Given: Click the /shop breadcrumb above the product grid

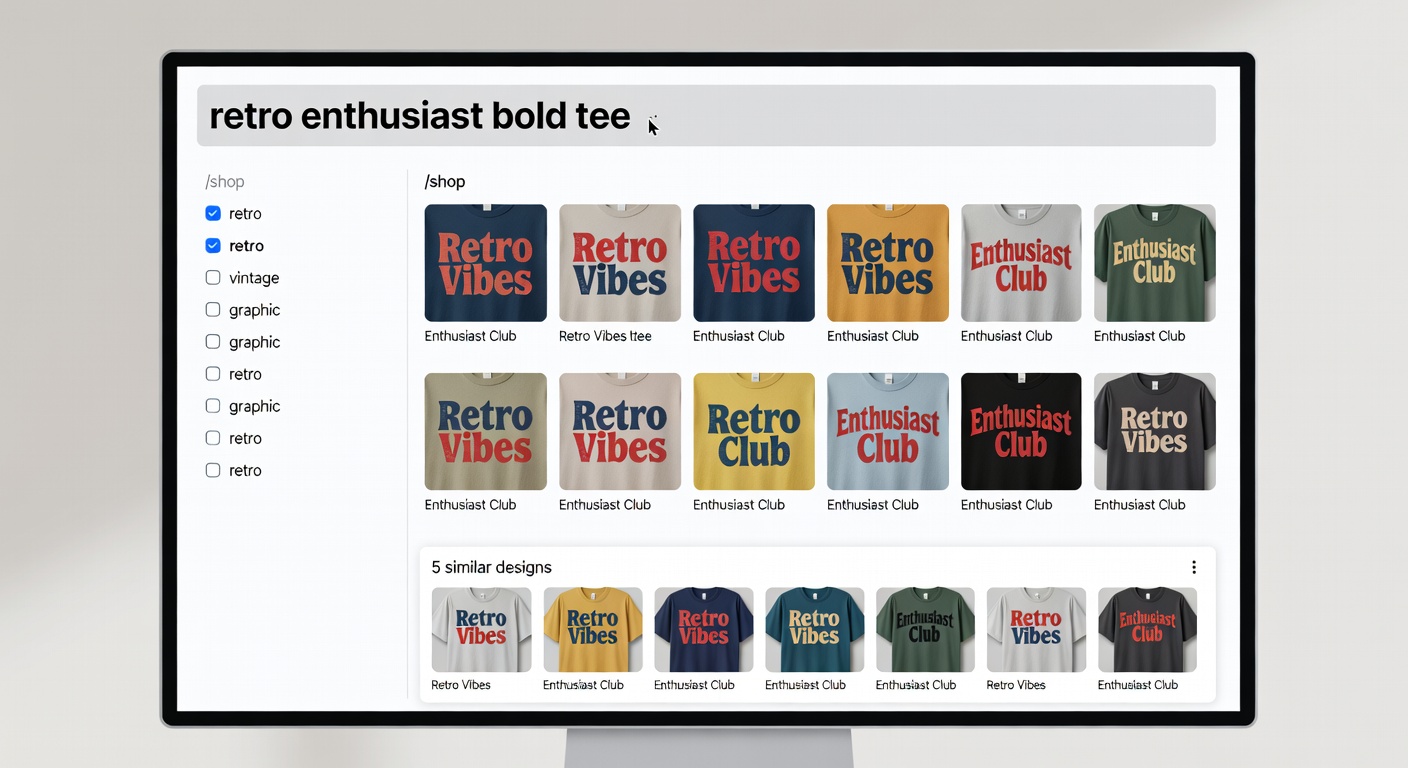Looking at the screenshot, I should pos(445,182).
